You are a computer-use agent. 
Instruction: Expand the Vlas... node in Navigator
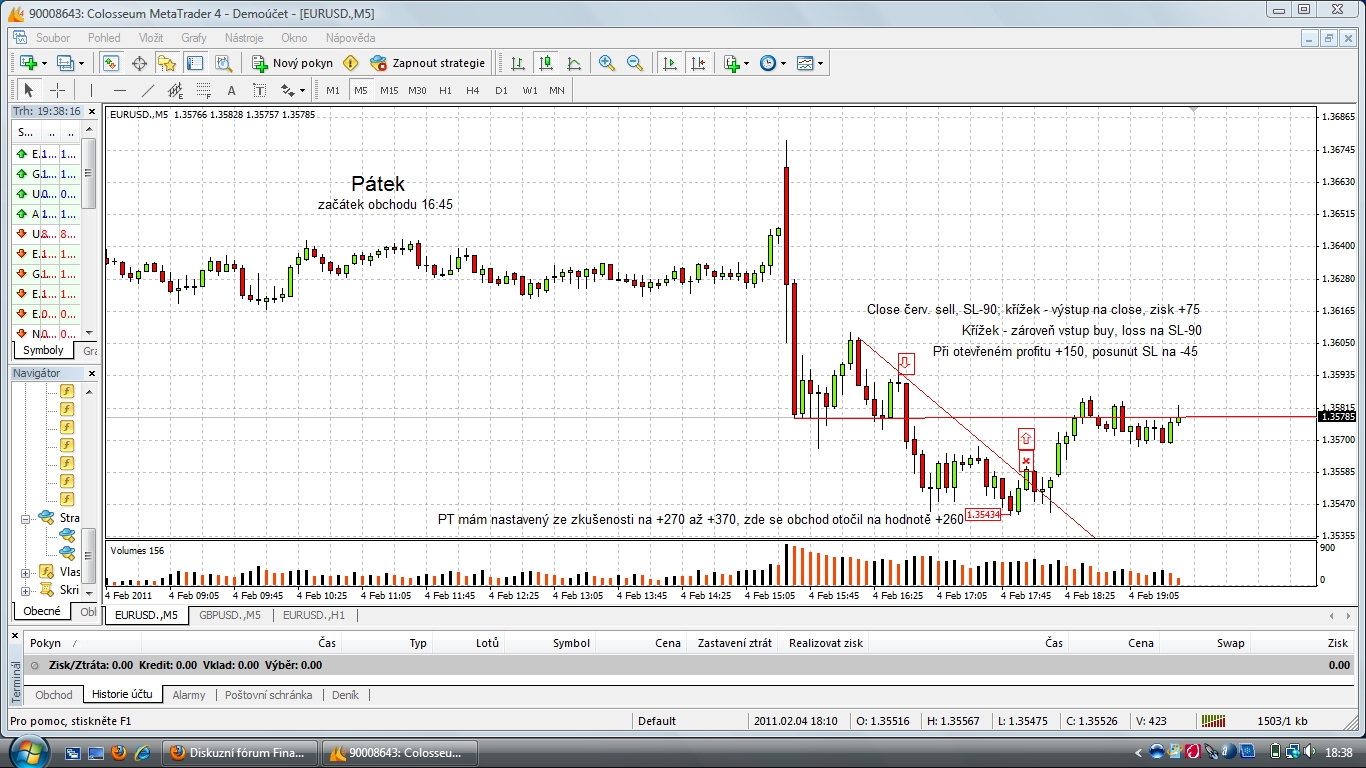tap(26, 573)
